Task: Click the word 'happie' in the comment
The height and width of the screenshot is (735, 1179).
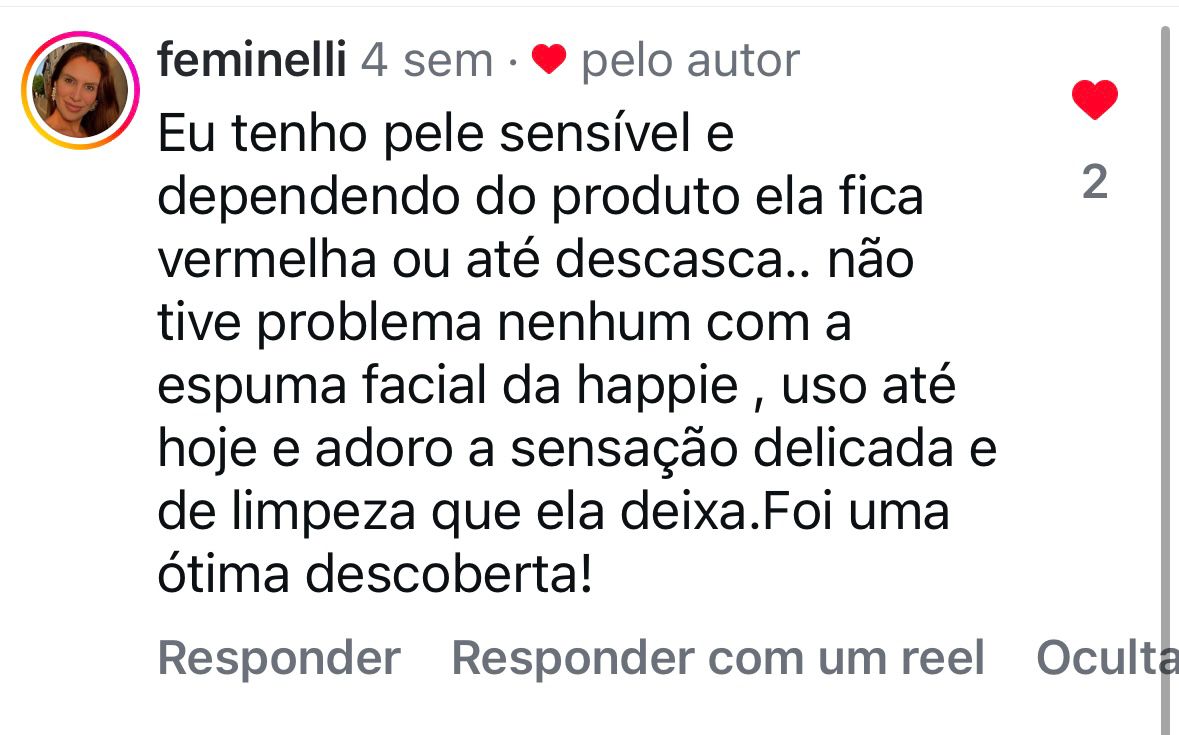Action: pyautogui.click(x=660, y=387)
